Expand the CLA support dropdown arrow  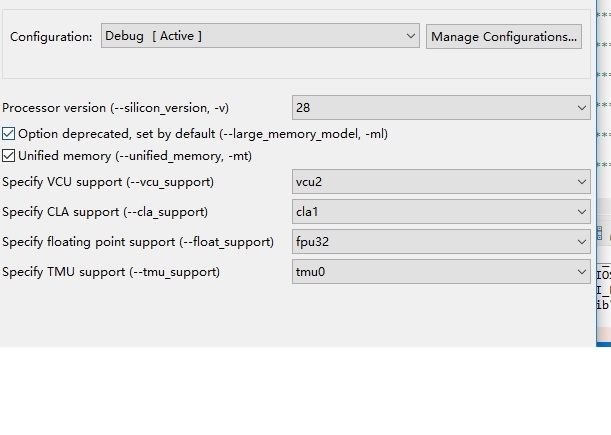pyautogui.click(x=582, y=212)
